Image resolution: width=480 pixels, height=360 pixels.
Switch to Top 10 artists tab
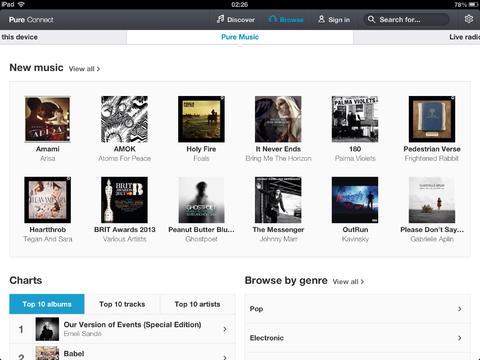[x=197, y=304]
